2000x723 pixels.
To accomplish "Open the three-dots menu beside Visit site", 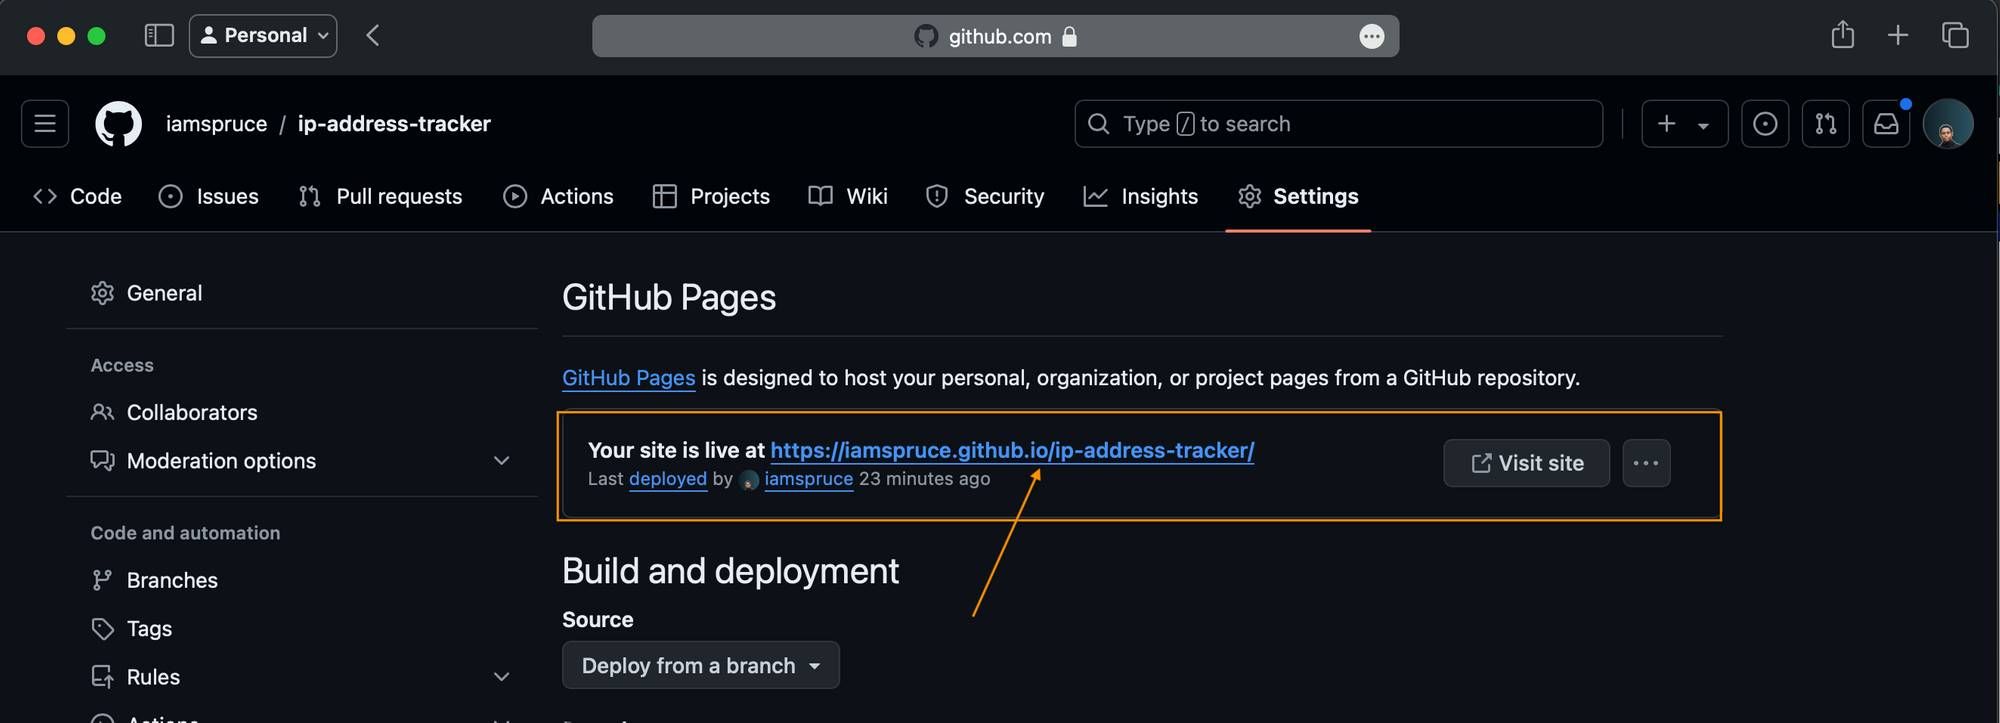I will (x=1646, y=463).
